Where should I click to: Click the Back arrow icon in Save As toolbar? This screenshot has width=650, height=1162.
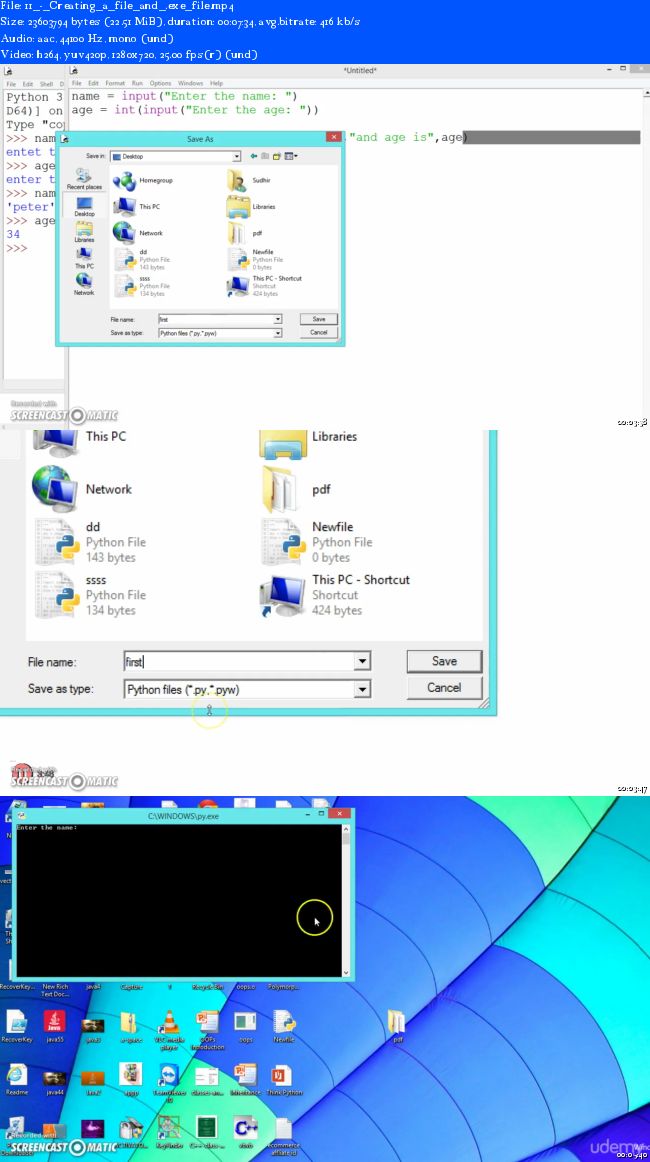pyautogui.click(x=253, y=156)
